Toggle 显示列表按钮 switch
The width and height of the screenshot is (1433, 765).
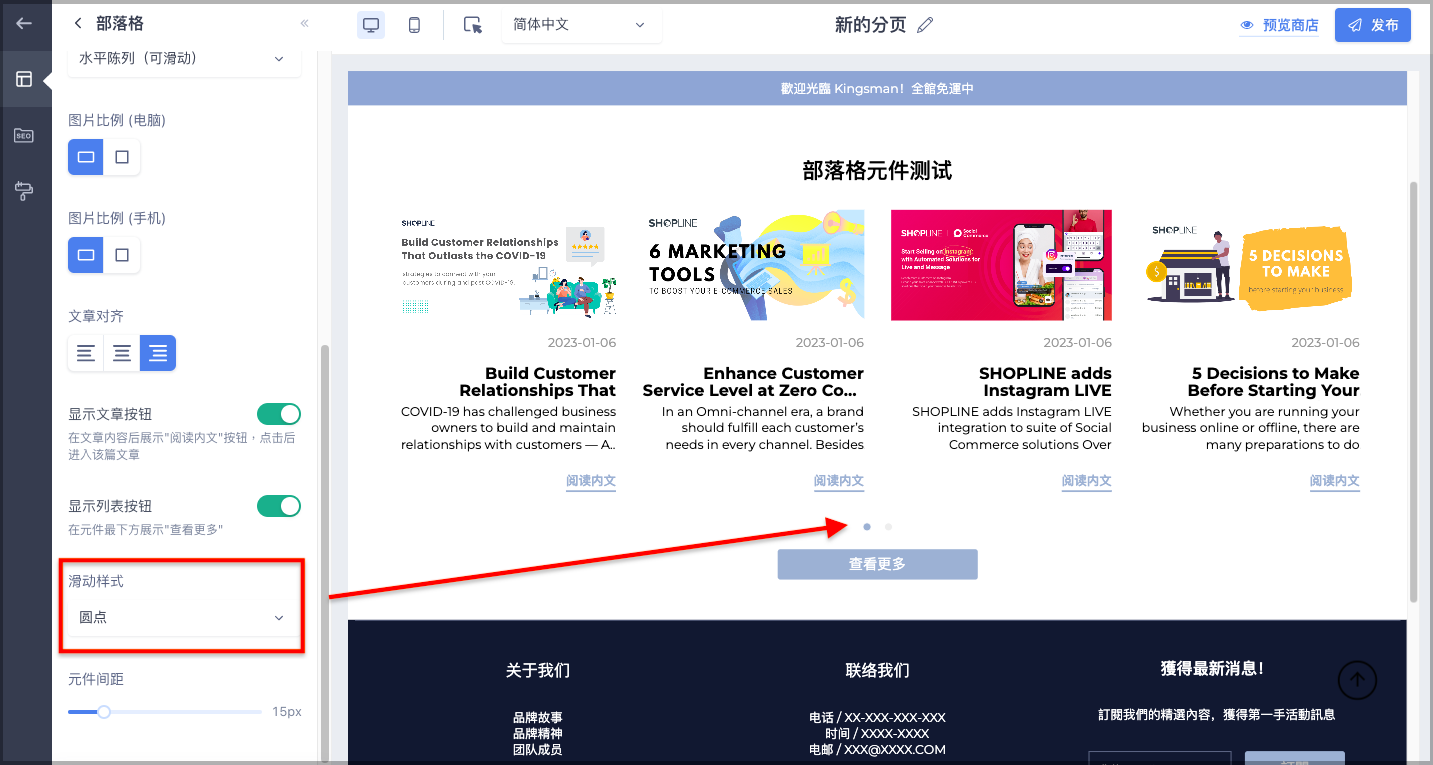(279, 506)
